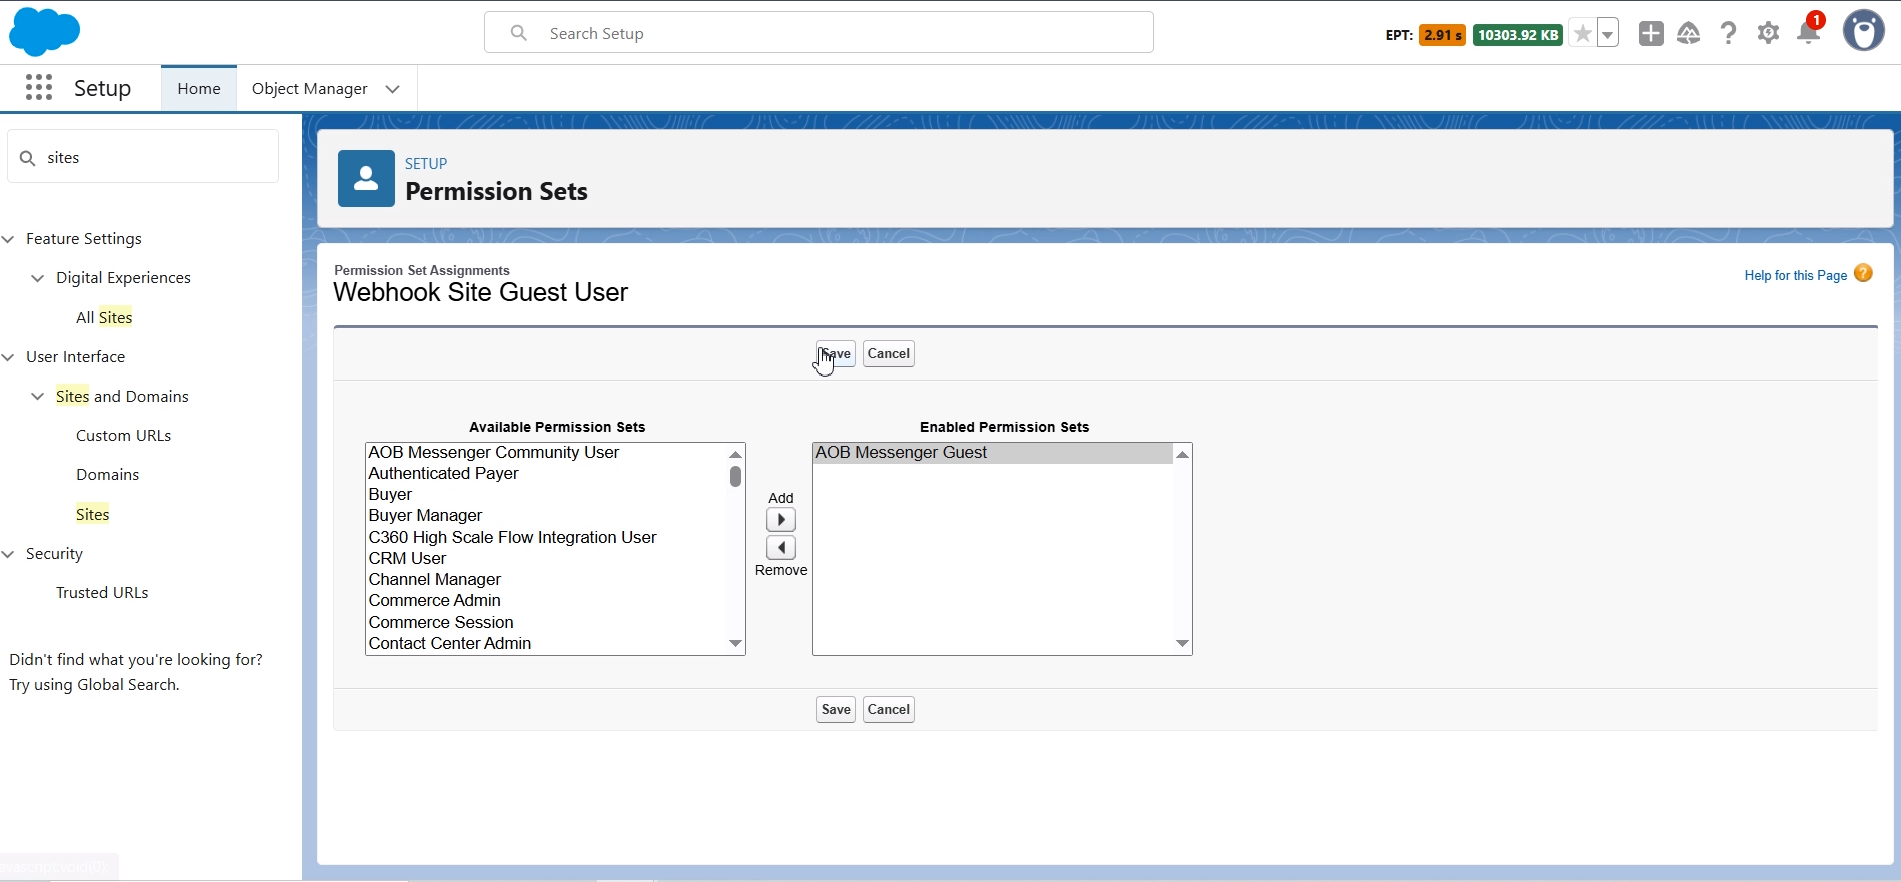Click the bottom Cancel button

[x=889, y=710]
